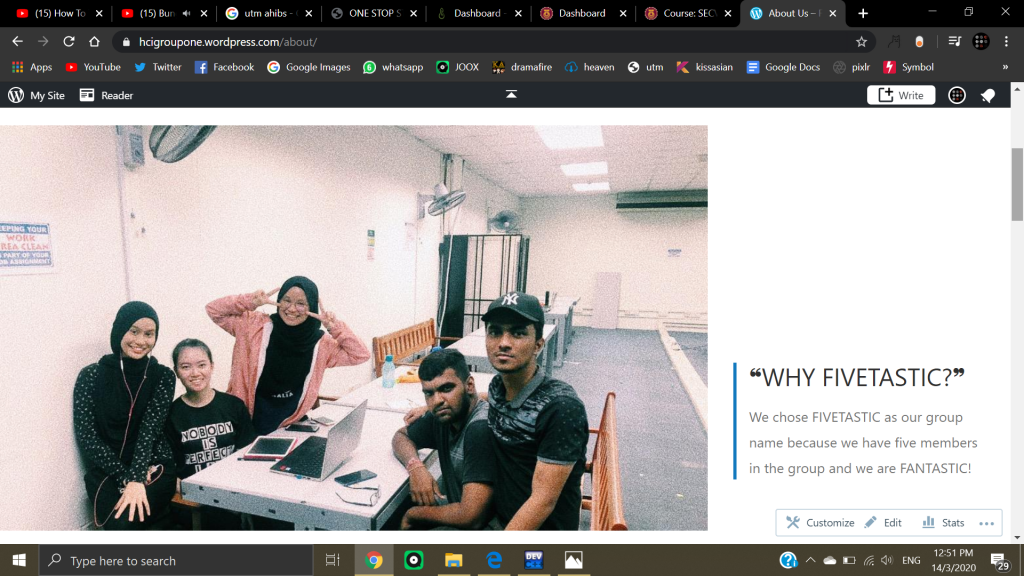Bookmark this page with the star icon
The width and height of the screenshot is (1024, 576).
[x=861, y=42]
